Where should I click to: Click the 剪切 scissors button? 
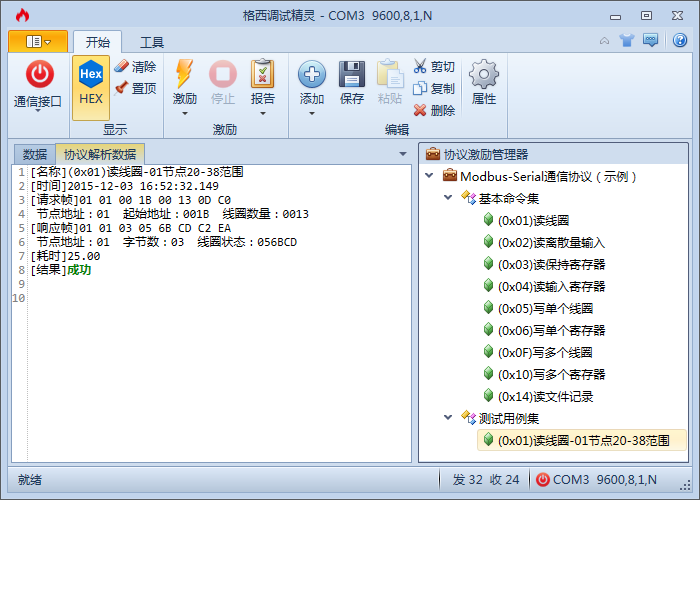coord(434,67)
